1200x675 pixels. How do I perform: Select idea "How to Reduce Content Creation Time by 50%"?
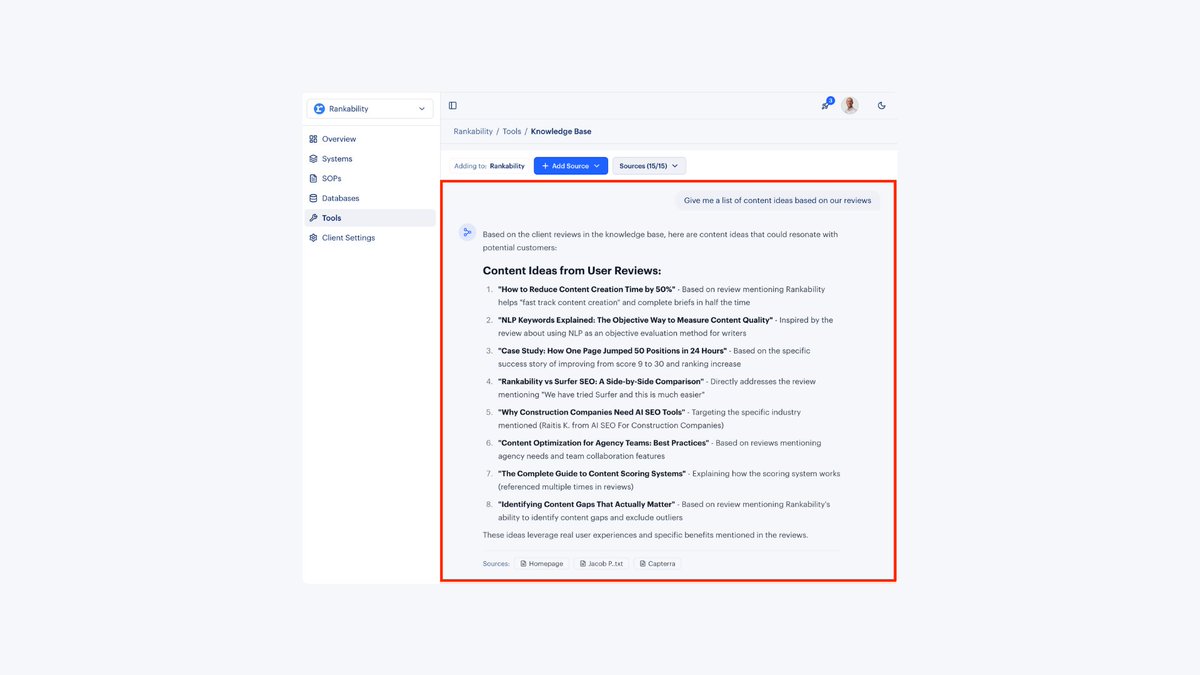(586, 290)
